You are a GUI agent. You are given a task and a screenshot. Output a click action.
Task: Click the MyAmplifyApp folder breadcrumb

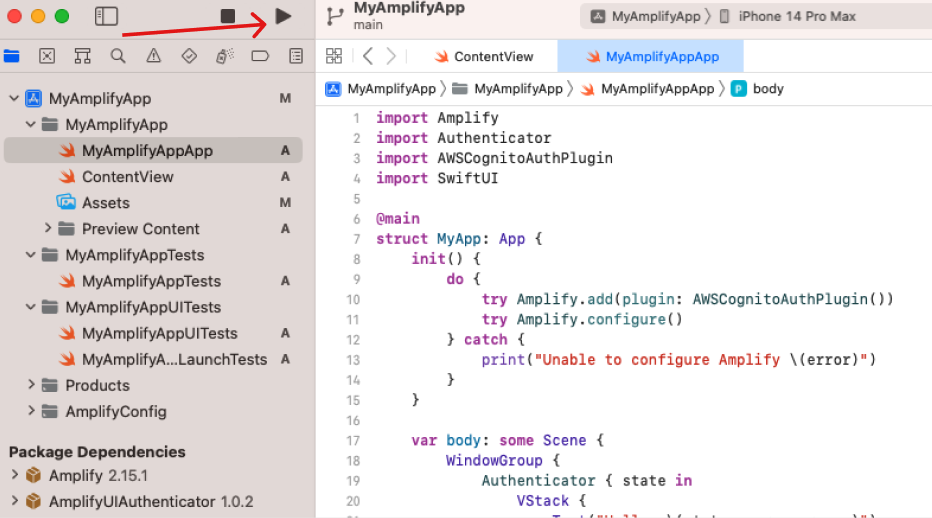point(507,89)
